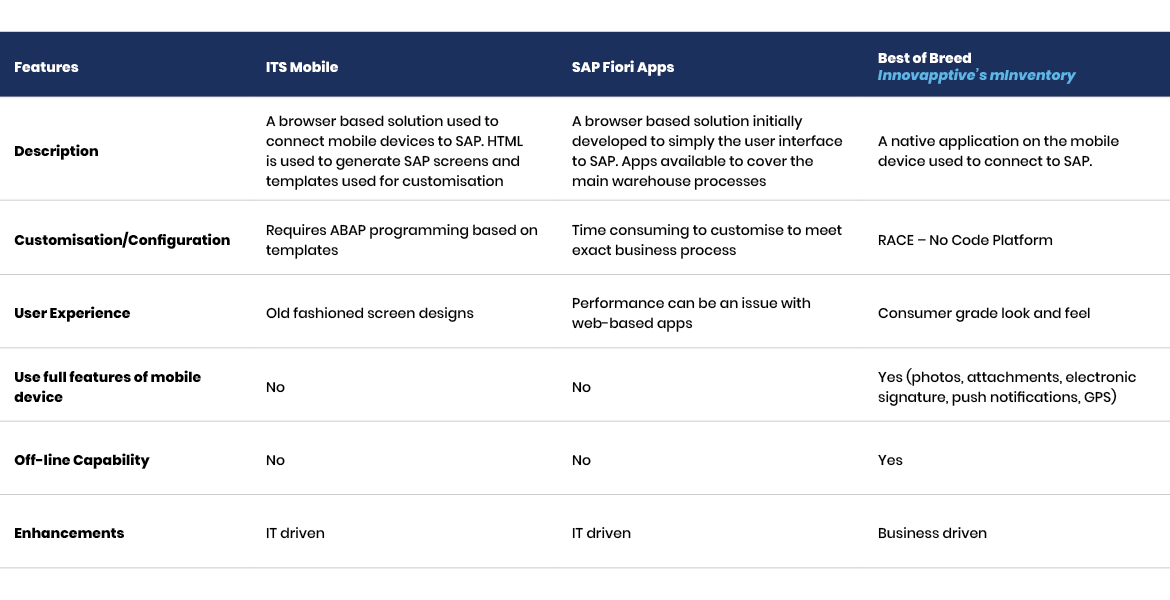Screen dimensions: 1170x600
Task: Open Innovapptive's mInventory link text
Action: (976, 76)
